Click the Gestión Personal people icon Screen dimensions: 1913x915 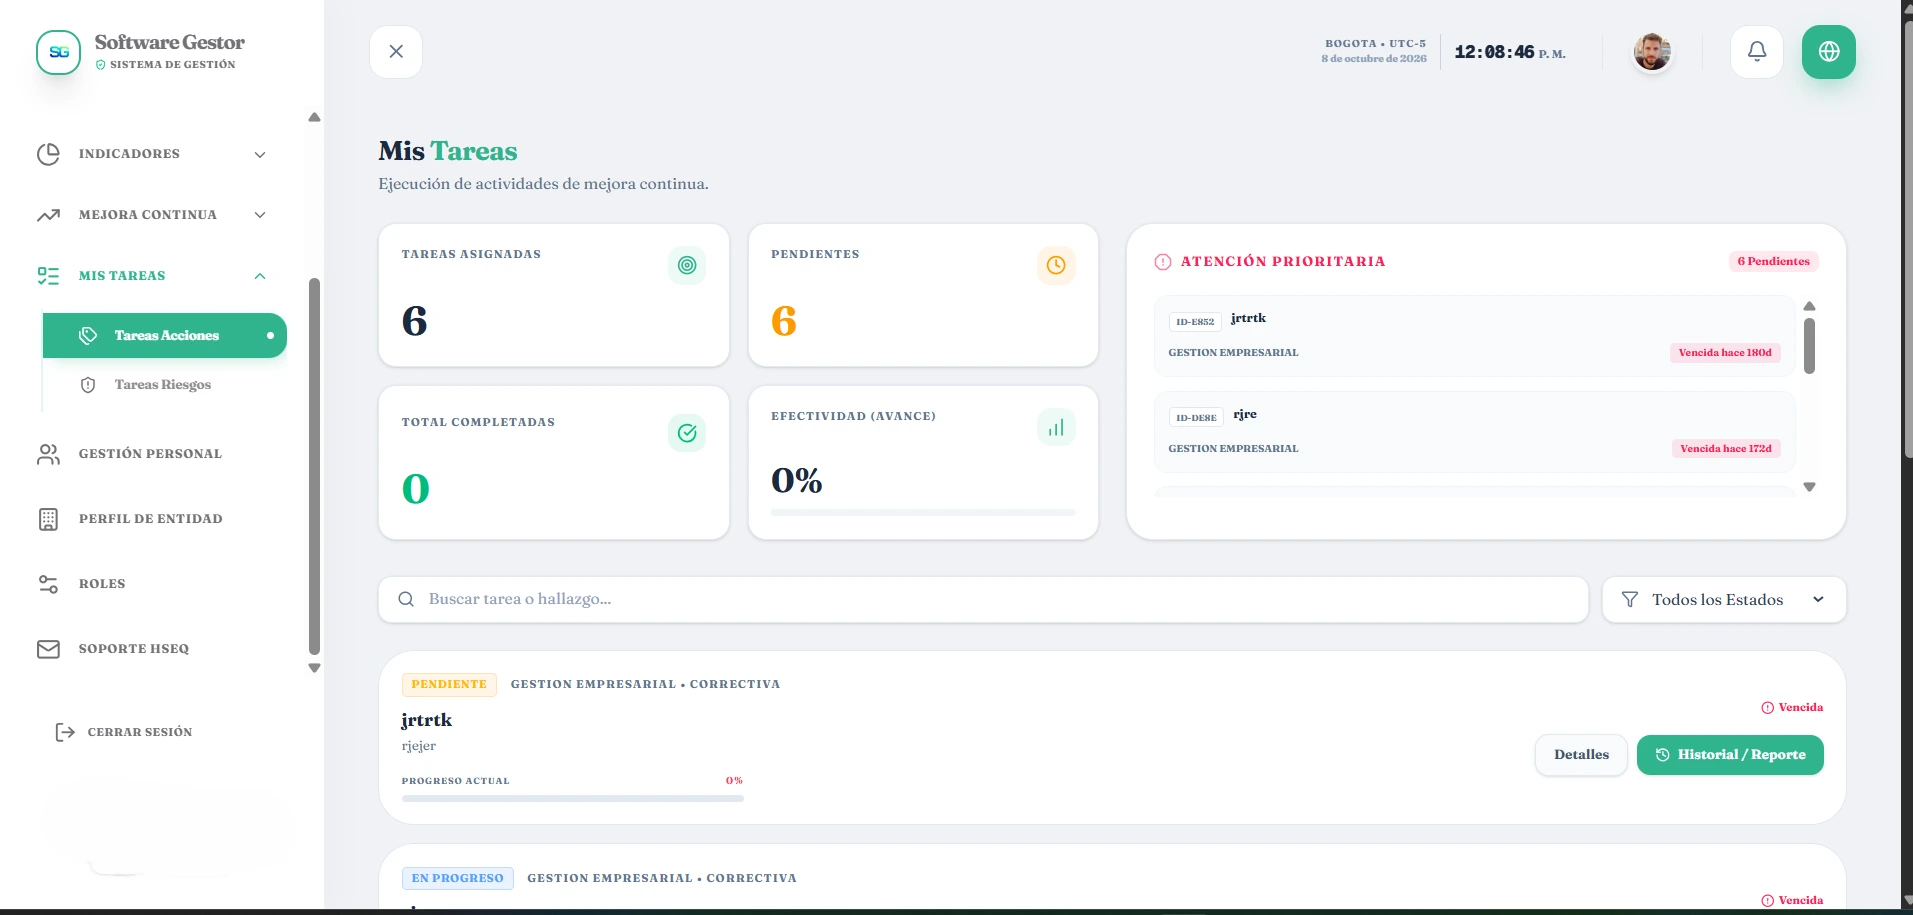48,454
